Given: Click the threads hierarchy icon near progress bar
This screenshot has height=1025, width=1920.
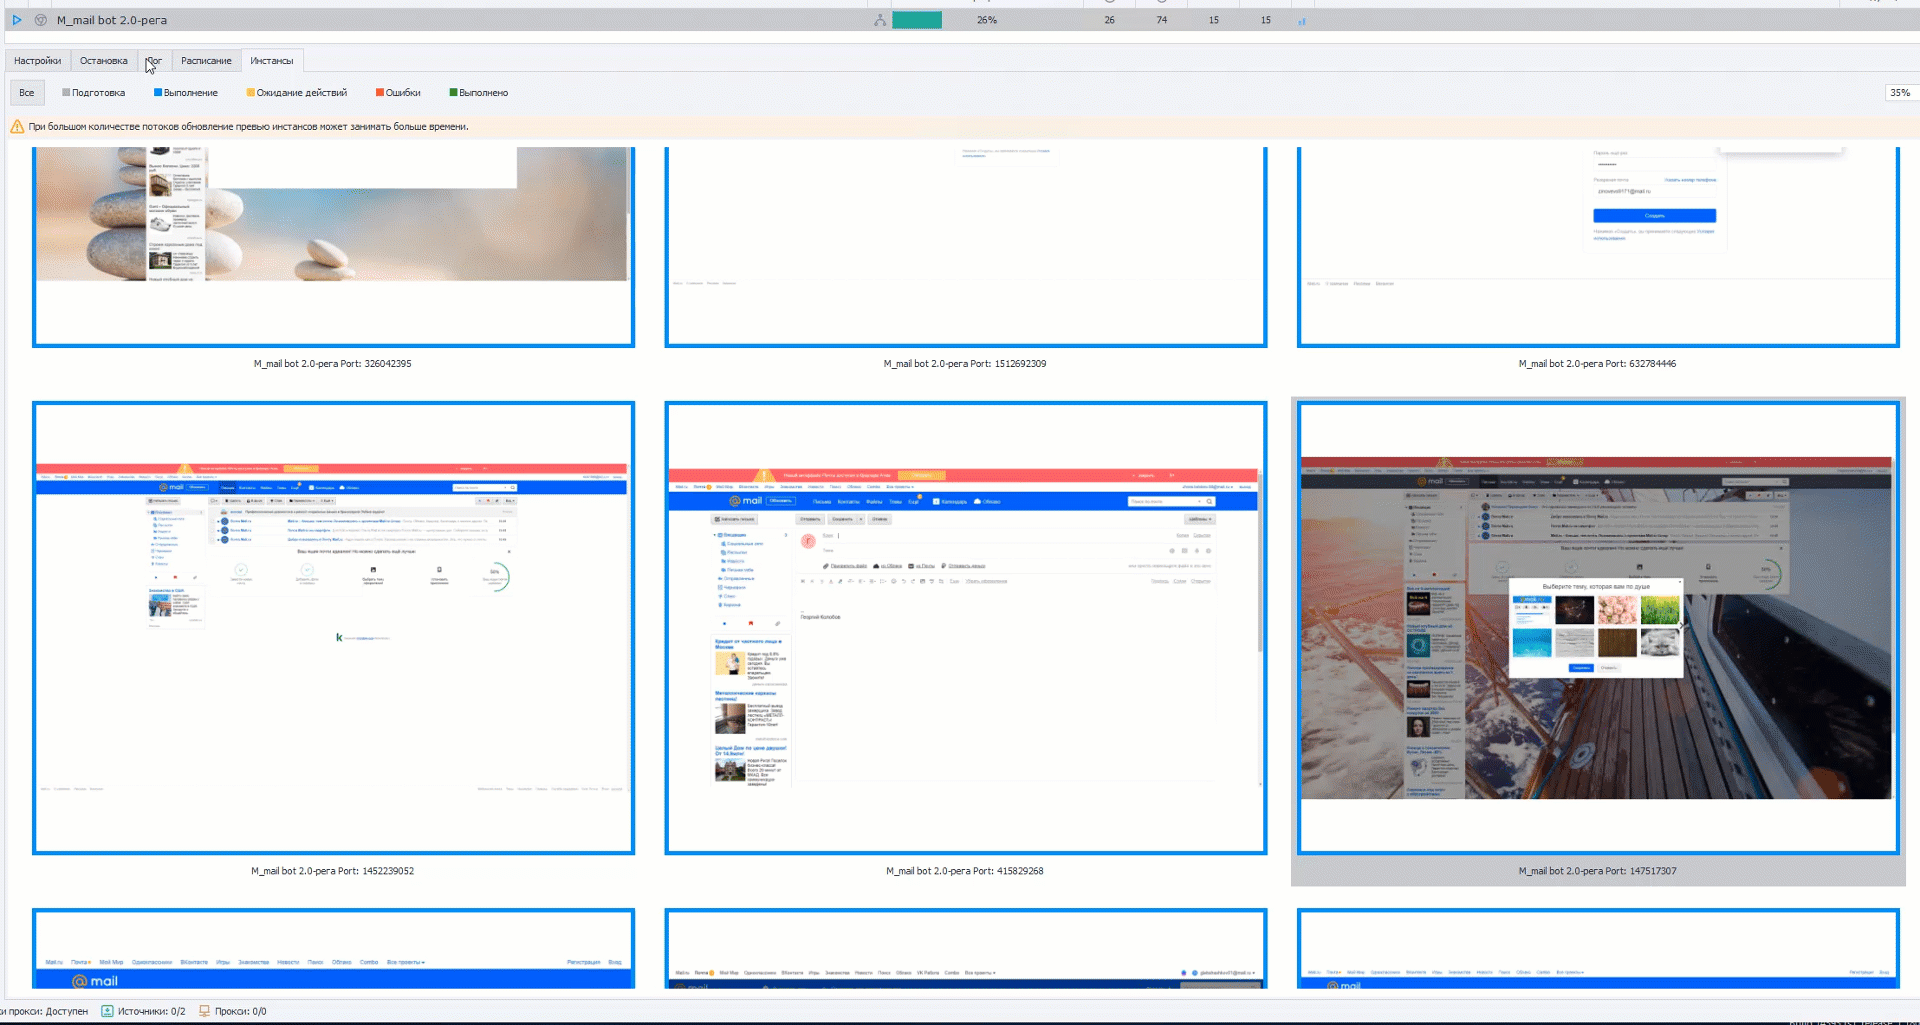Looking at the screenshot, I should tap(880, 20).
